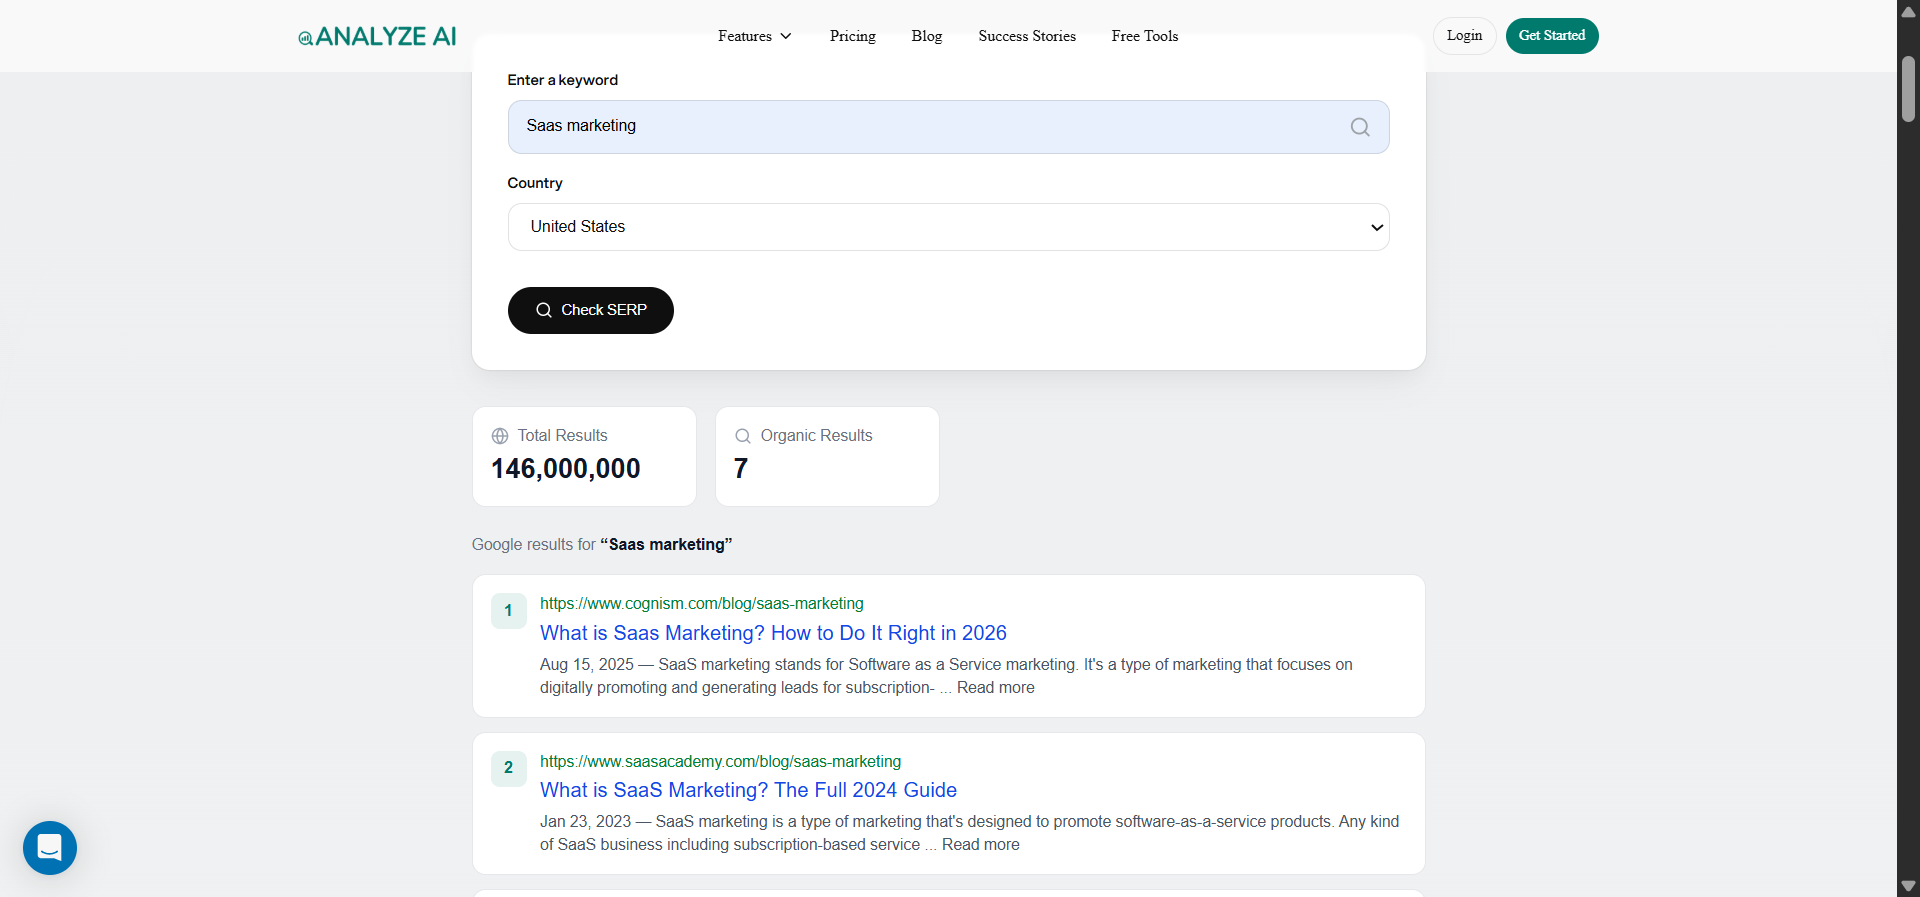
Task: Click the 'Google results for "Saas marketing"' heading
Action: 602,545
